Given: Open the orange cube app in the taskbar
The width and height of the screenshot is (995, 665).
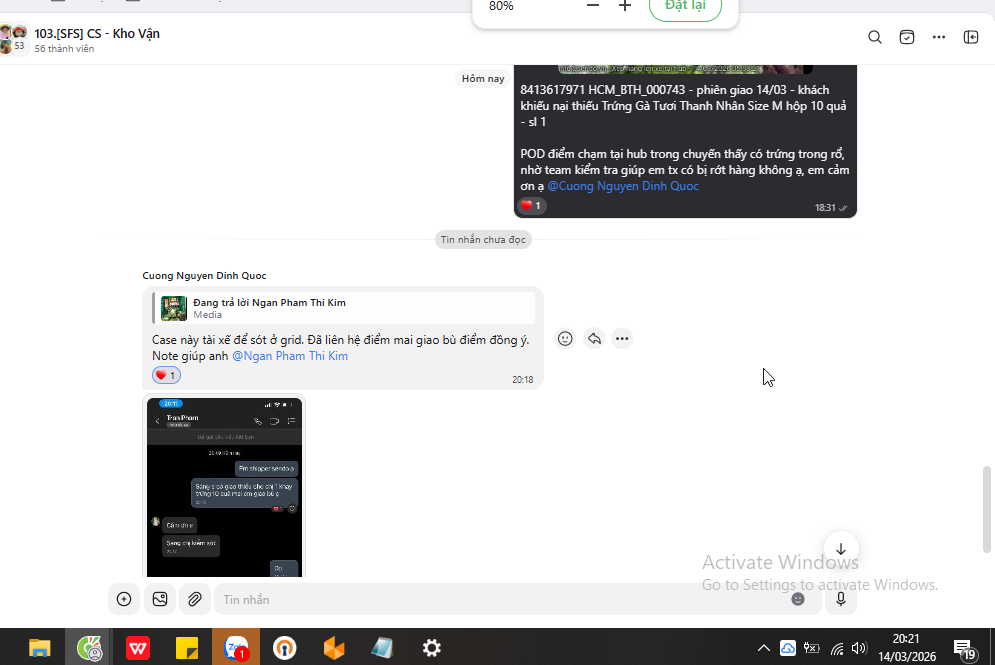Looking at the screenshot, I should tap(334, 648).
